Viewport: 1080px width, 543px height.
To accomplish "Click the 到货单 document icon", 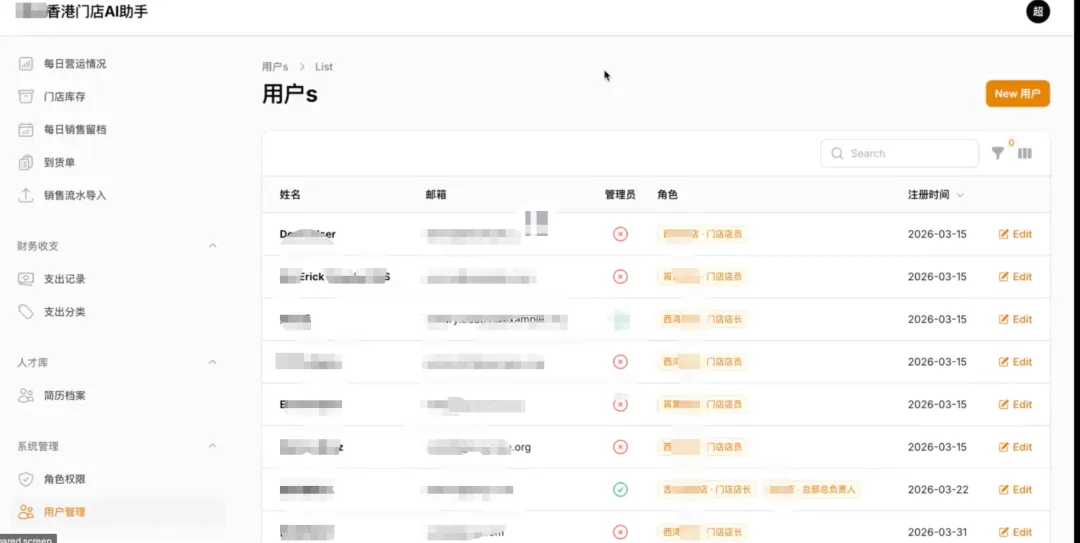I will pyautogui.click(x=26, y=162).
